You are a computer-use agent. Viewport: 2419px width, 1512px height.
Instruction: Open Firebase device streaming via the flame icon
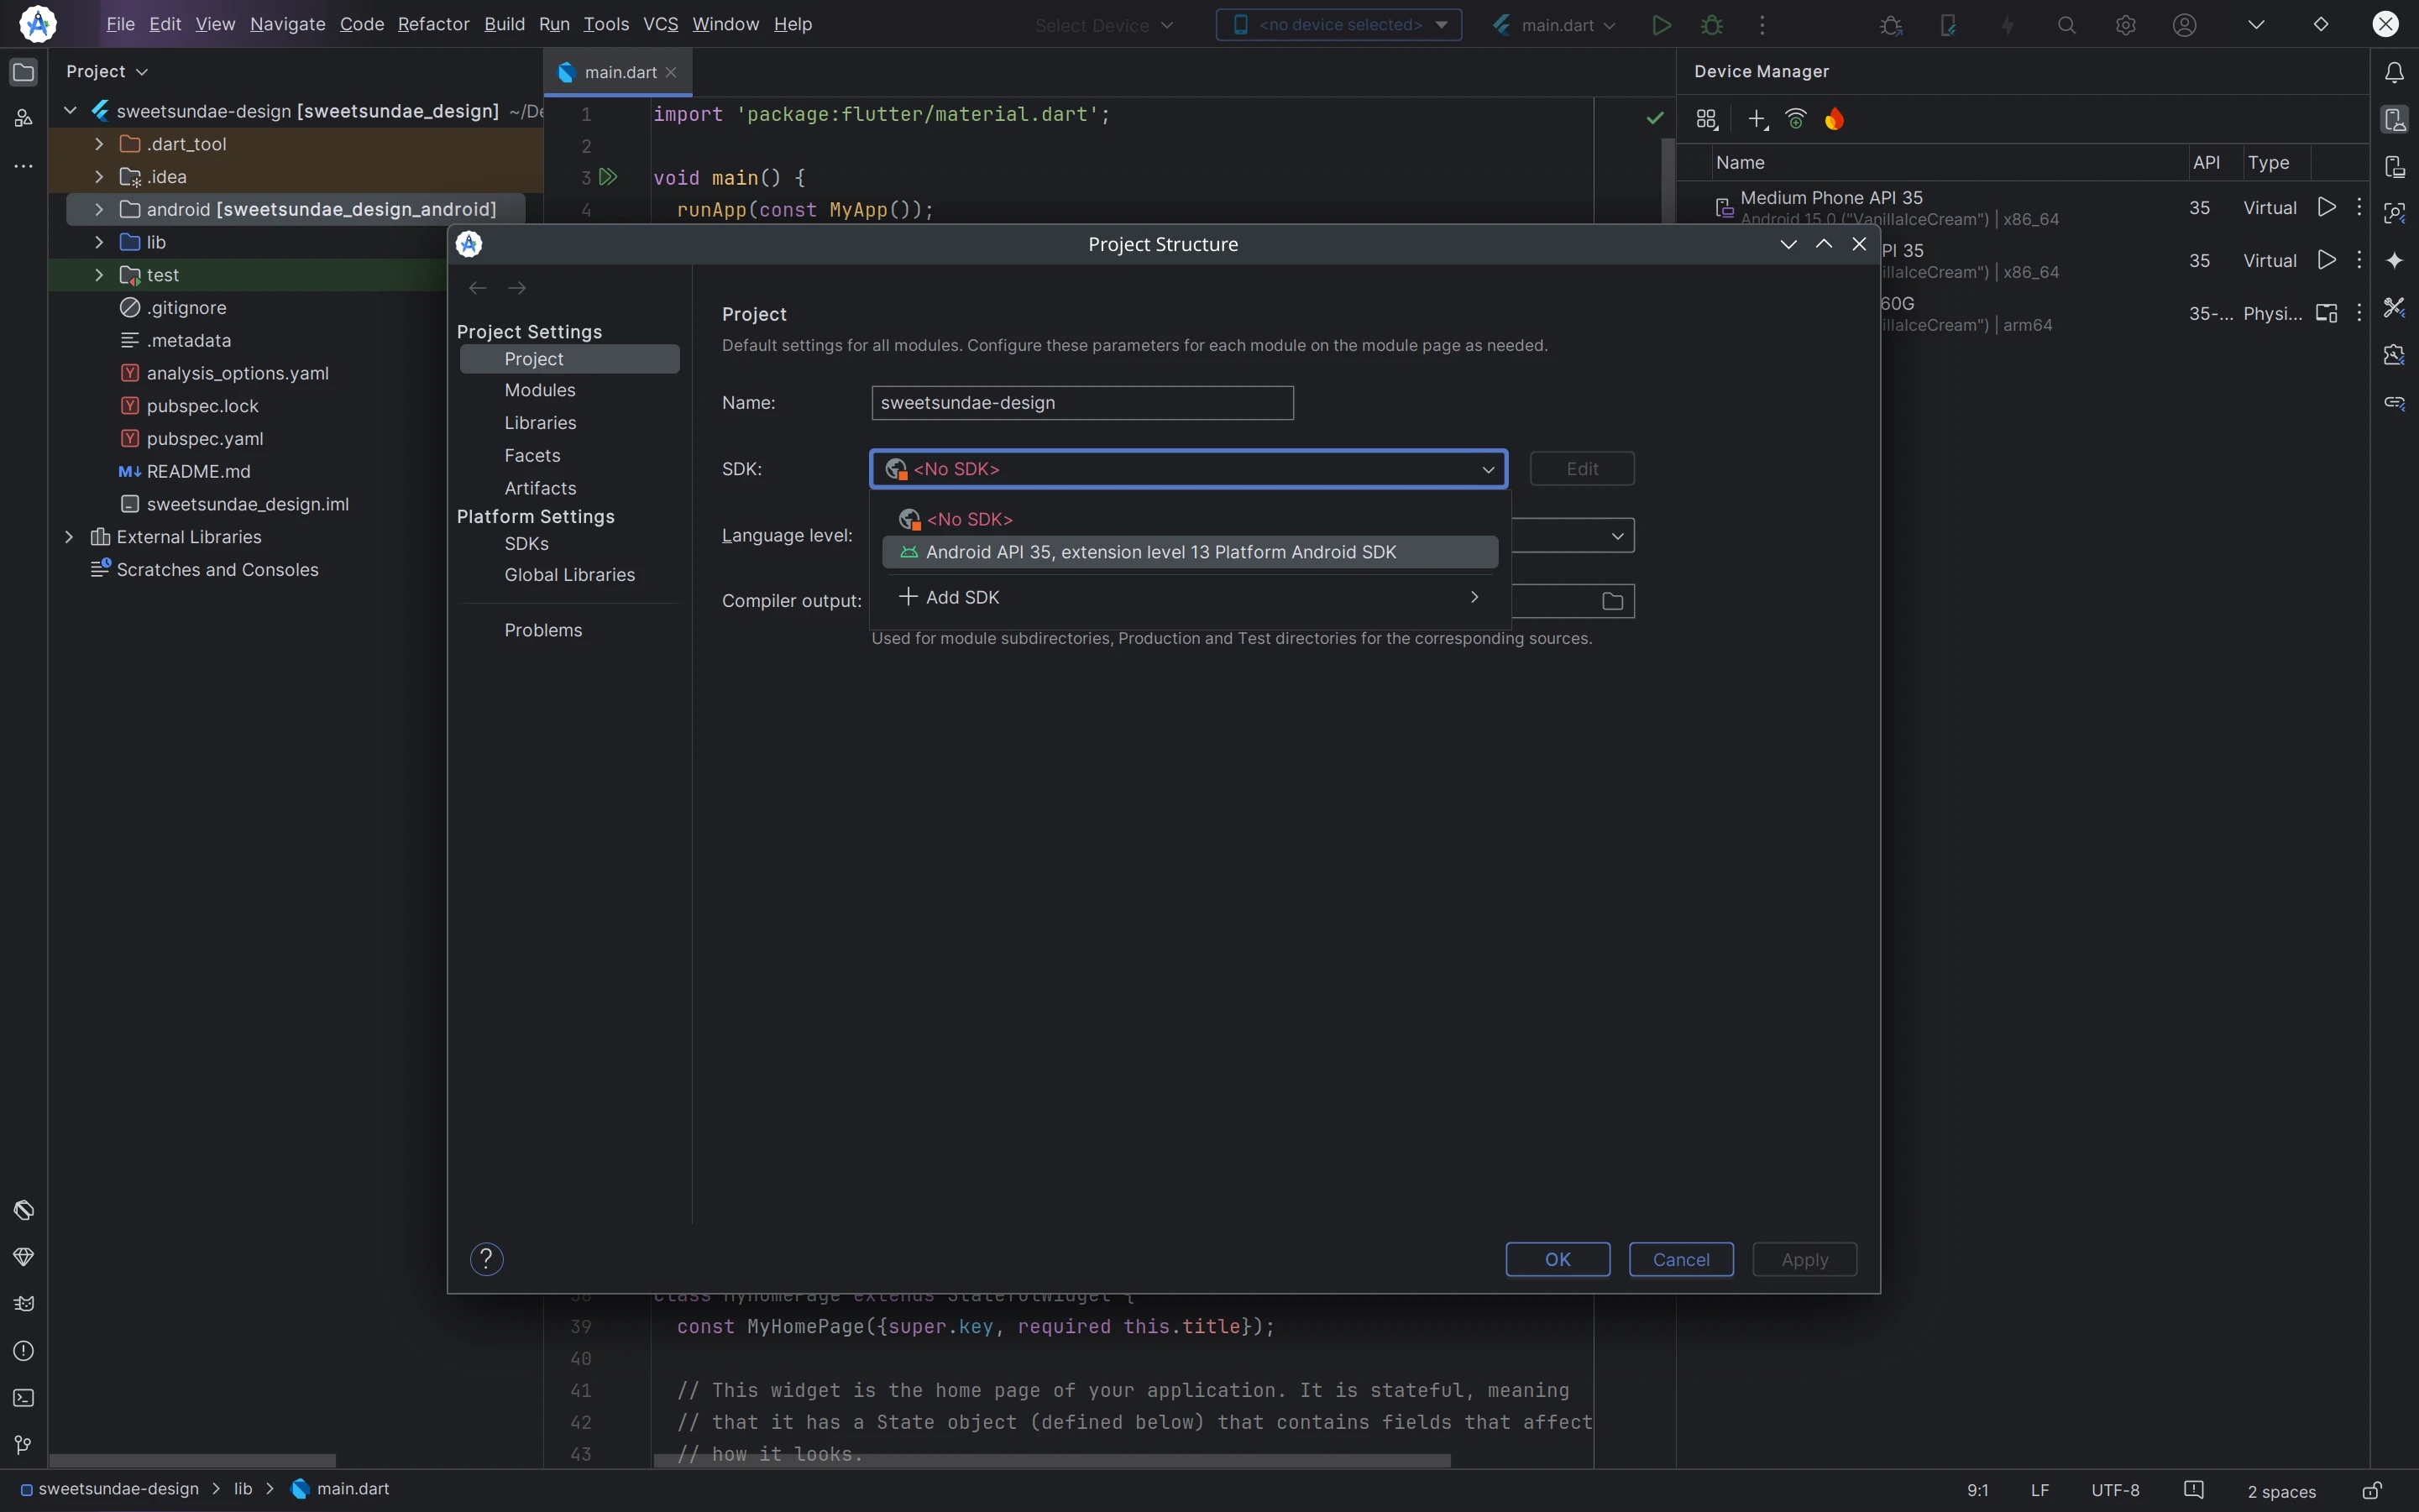pos(1833,118)
